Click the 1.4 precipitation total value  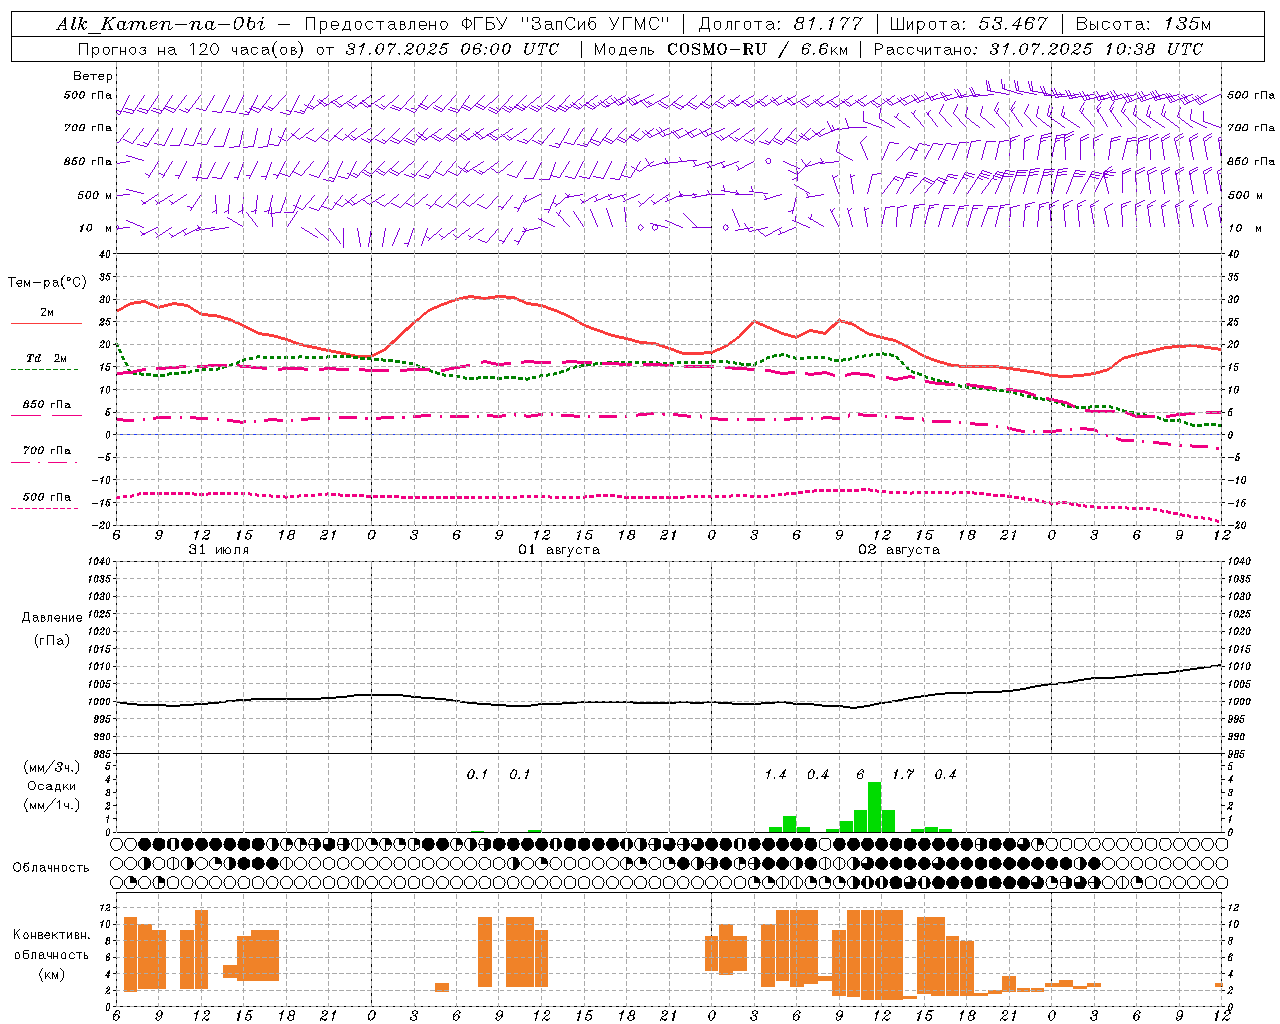coord(775,774)
